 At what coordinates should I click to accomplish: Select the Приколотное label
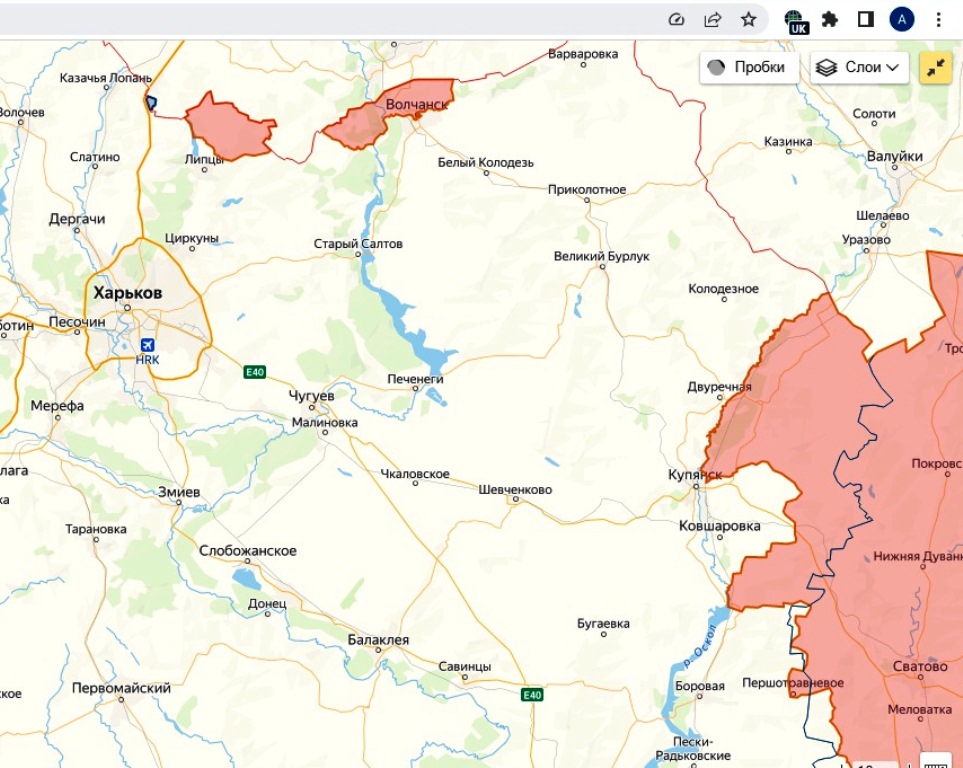point(587,189)
